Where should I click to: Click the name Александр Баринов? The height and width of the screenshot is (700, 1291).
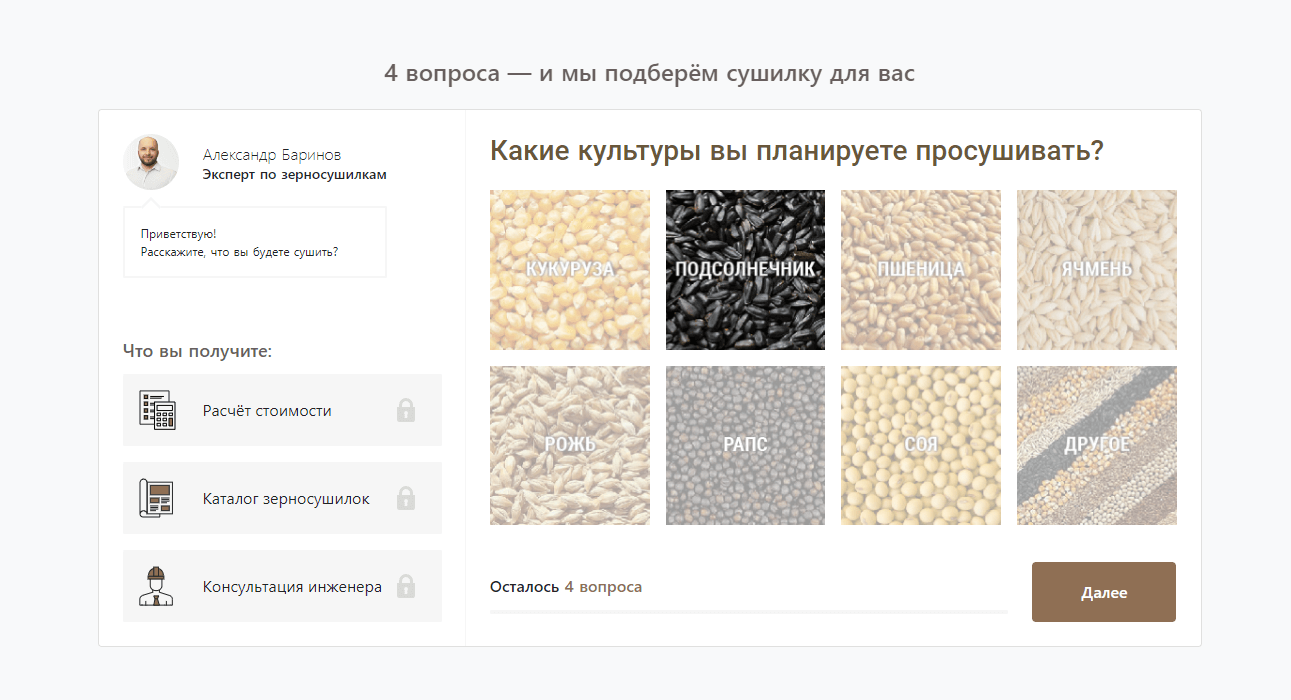(272, 155)
